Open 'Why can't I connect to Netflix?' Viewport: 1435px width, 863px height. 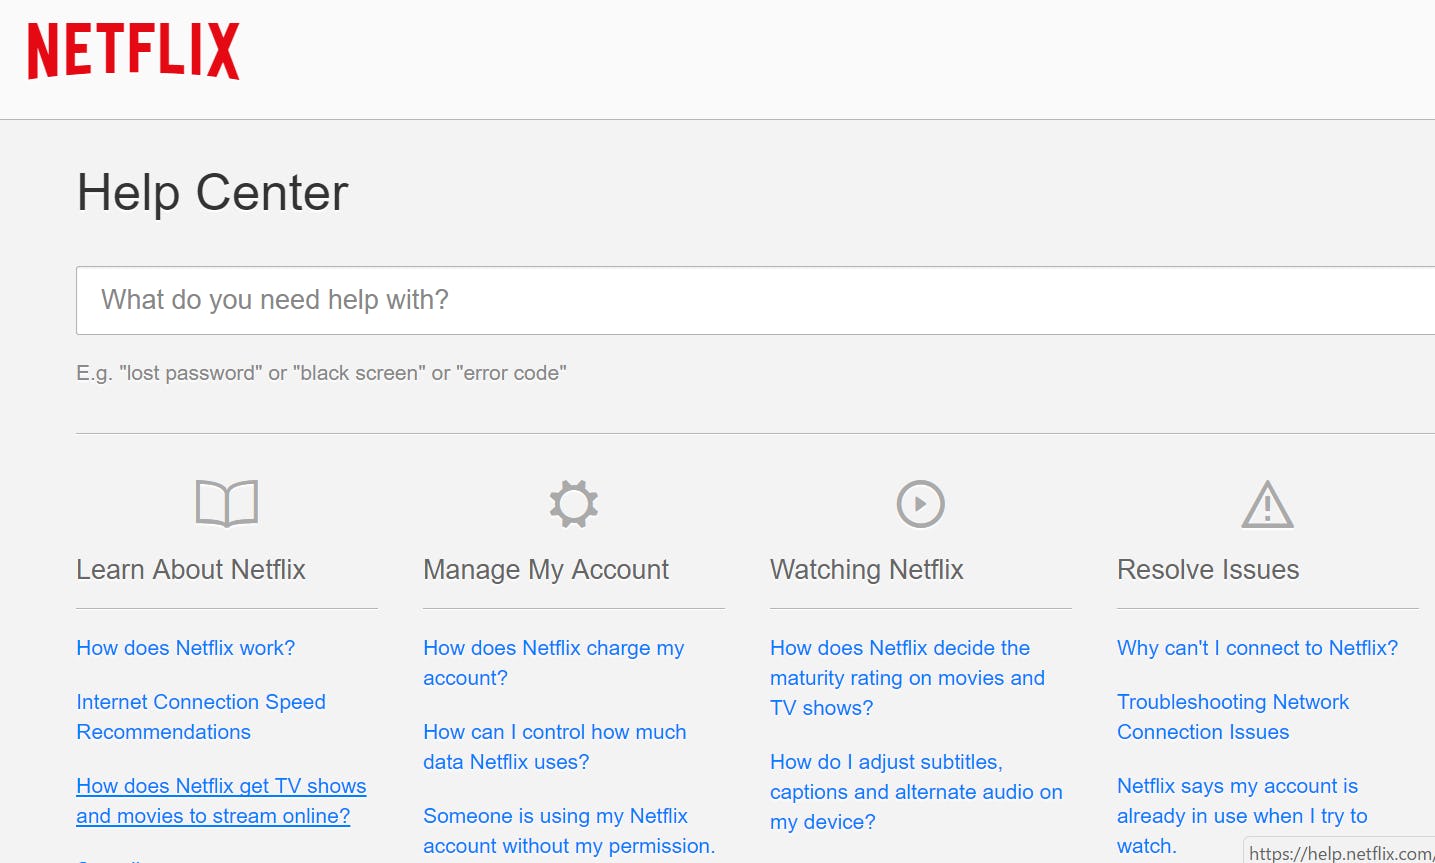coord(1258,648)
